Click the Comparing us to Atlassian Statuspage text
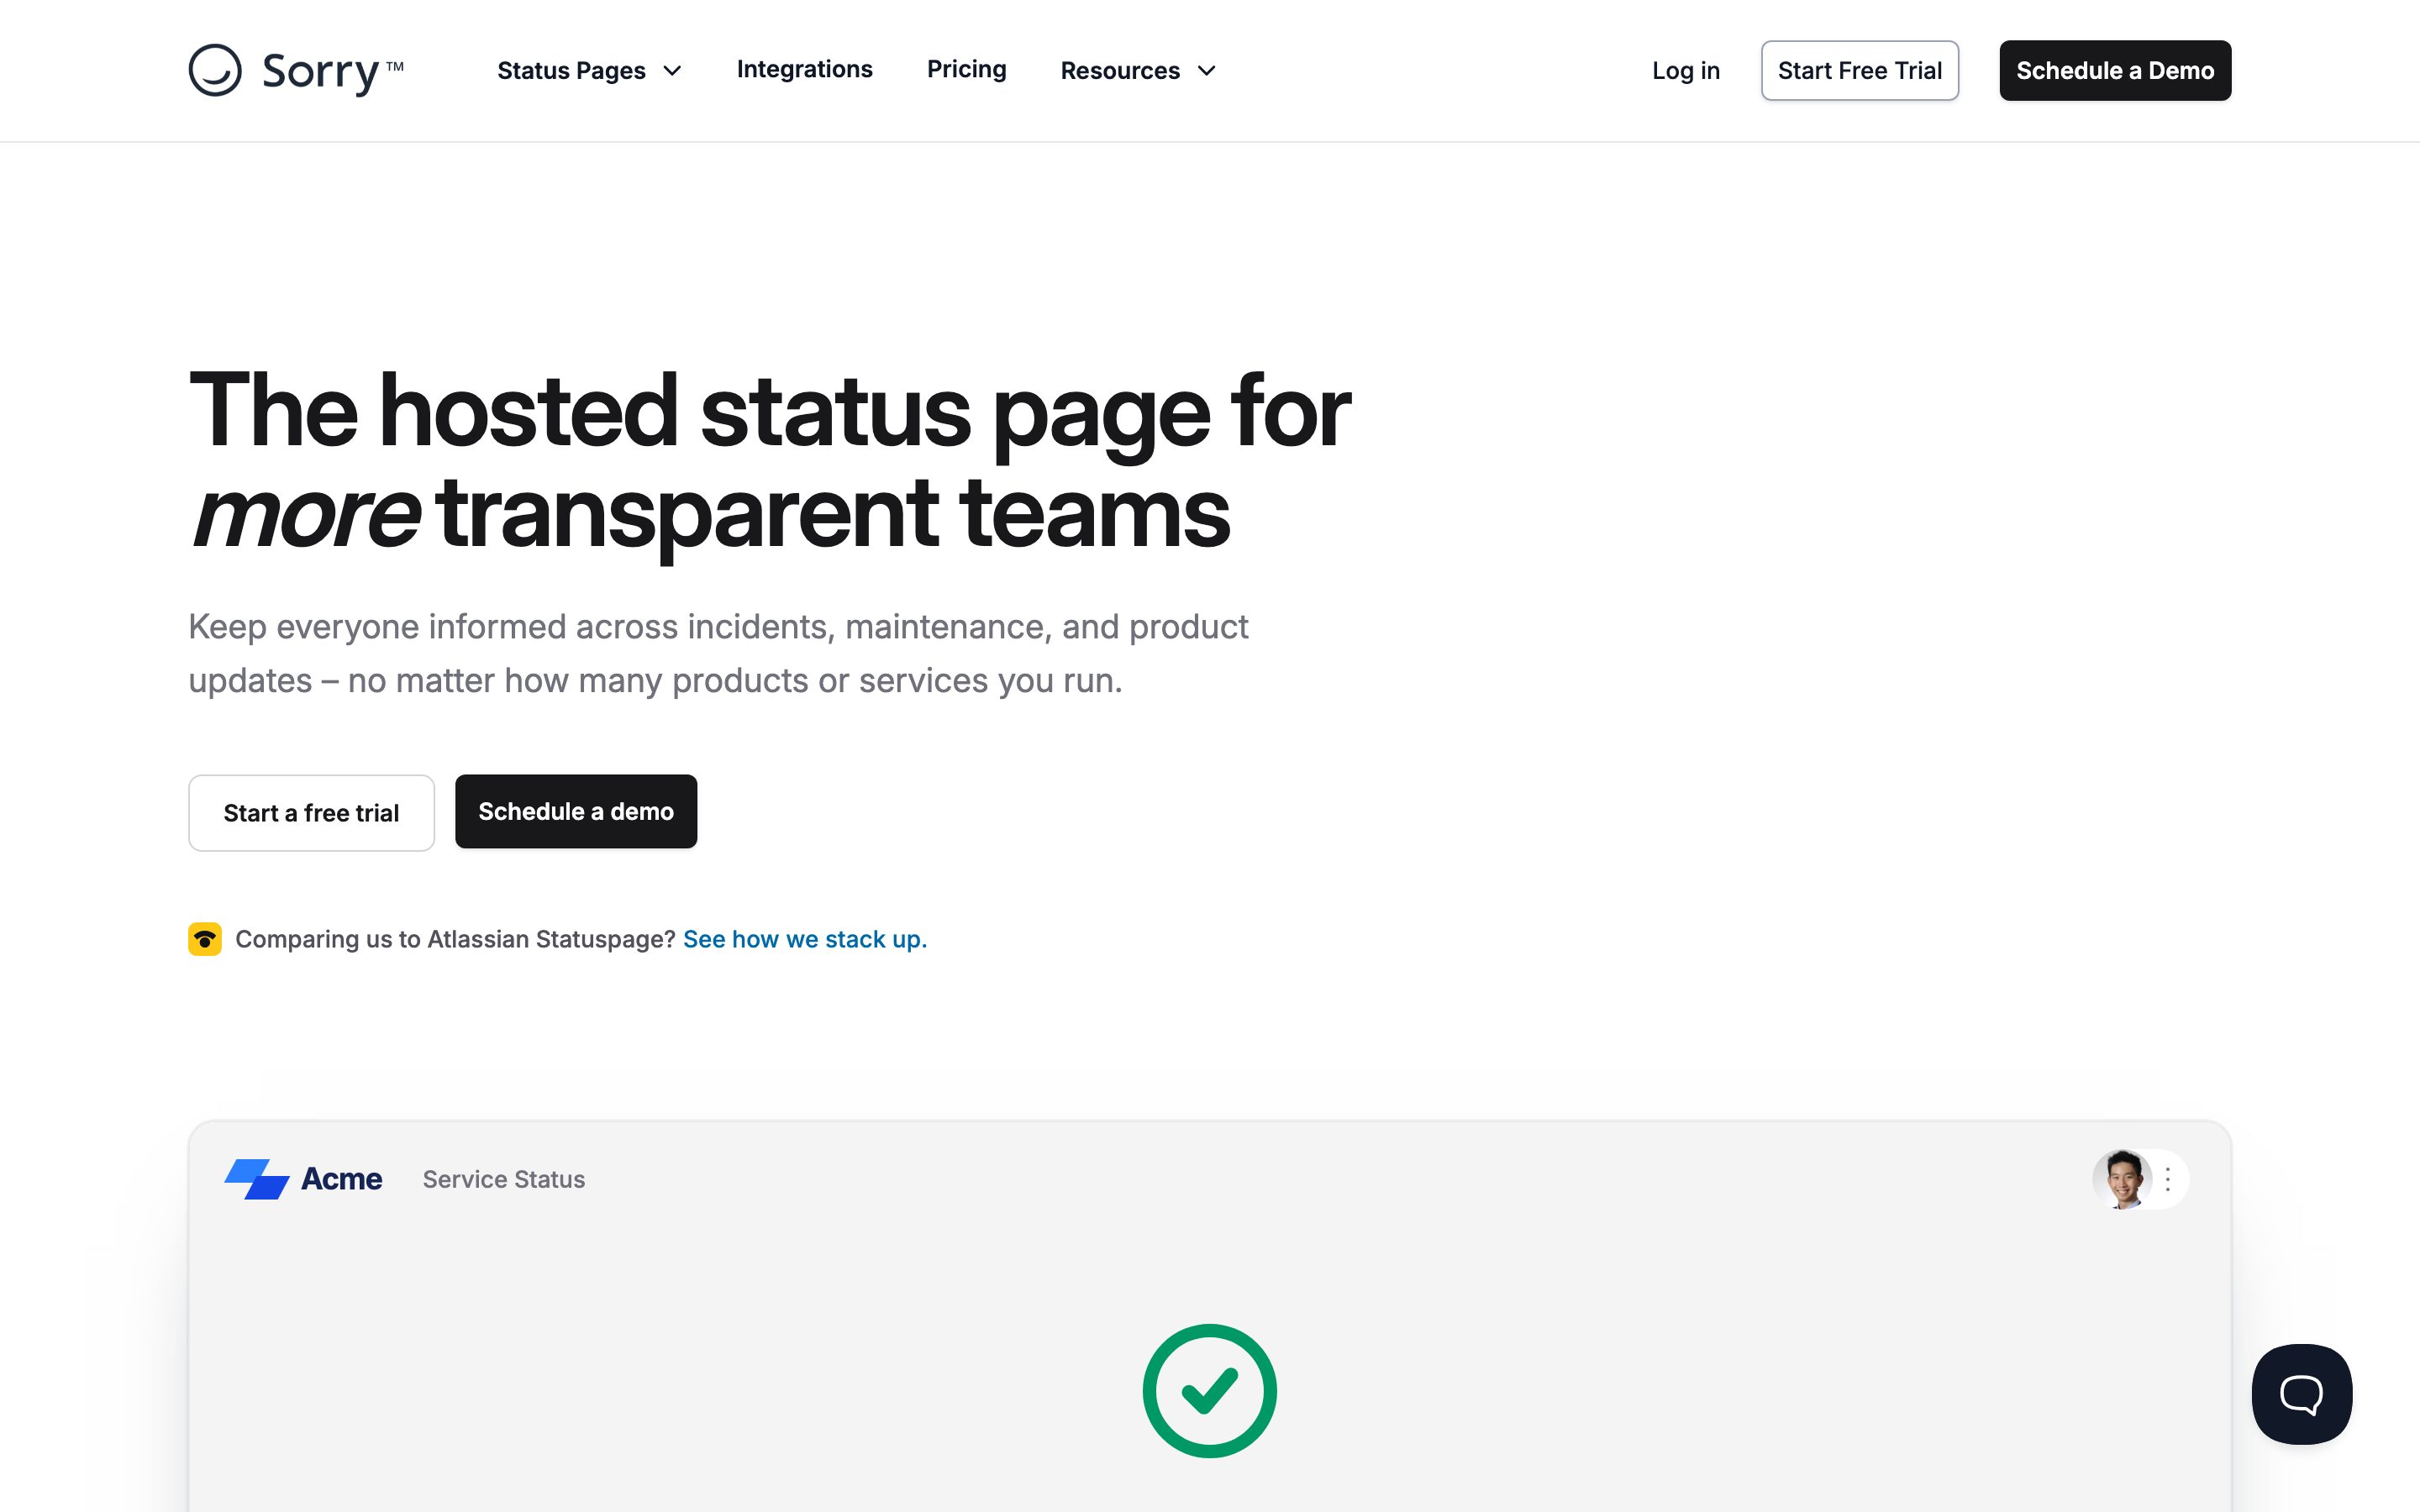Image resolution: width=2420 pixels, height=1512 pixels. click(x=455, y=939)
